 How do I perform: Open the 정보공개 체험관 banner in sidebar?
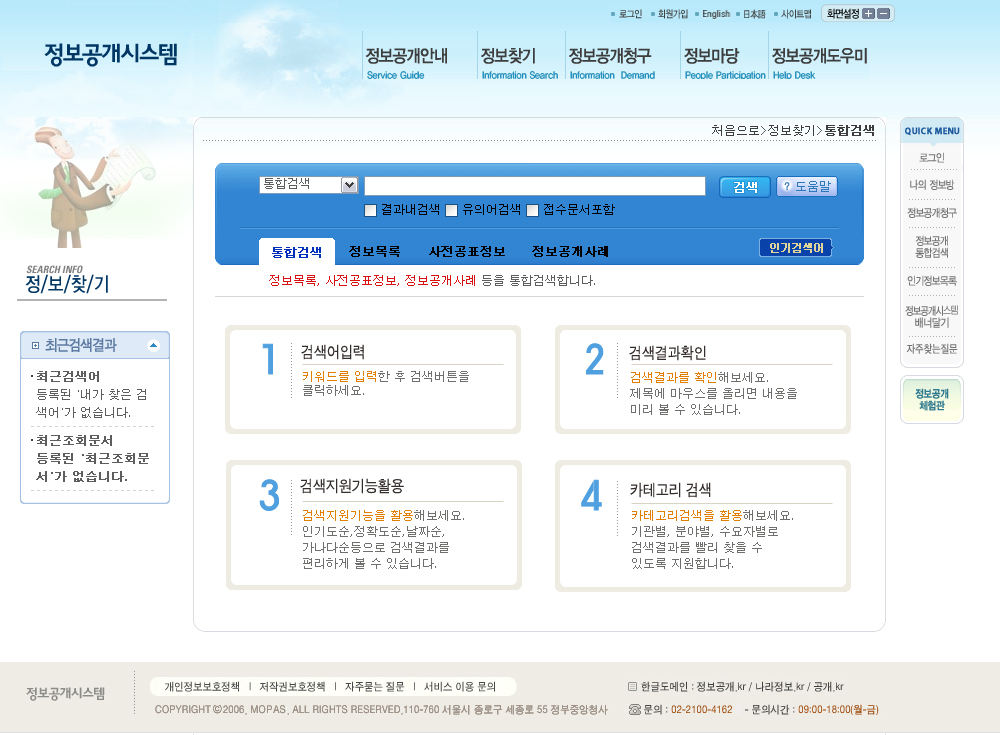(931, 399)
